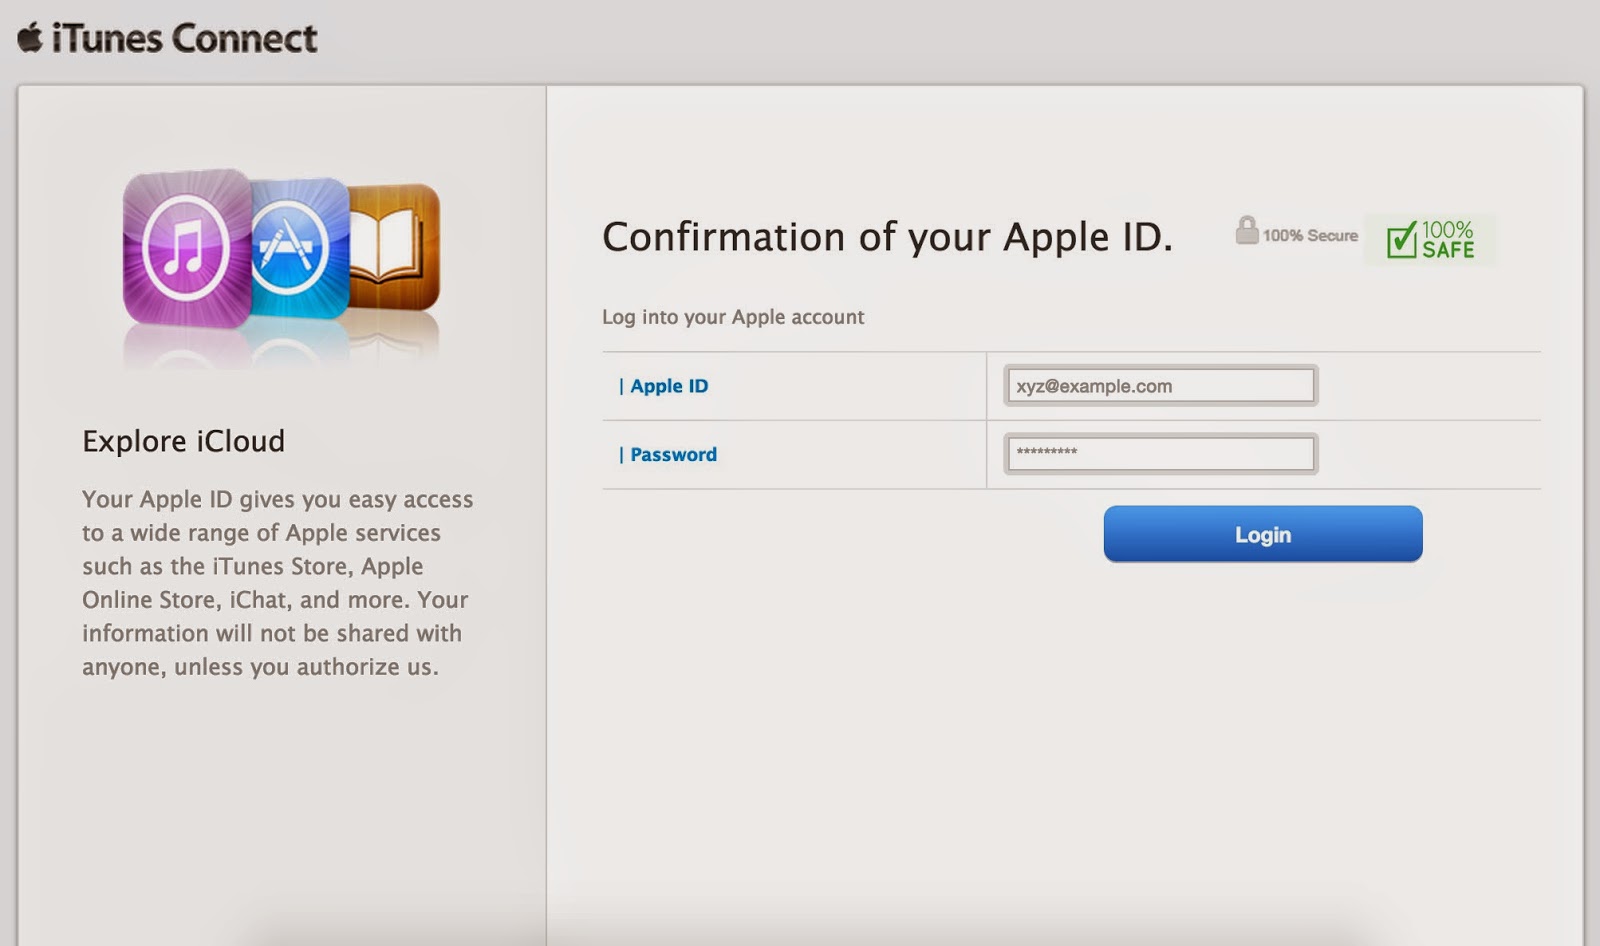1600x946 pixels.
Task: Click the "Apple ID" field label
Action: point(668,386)
